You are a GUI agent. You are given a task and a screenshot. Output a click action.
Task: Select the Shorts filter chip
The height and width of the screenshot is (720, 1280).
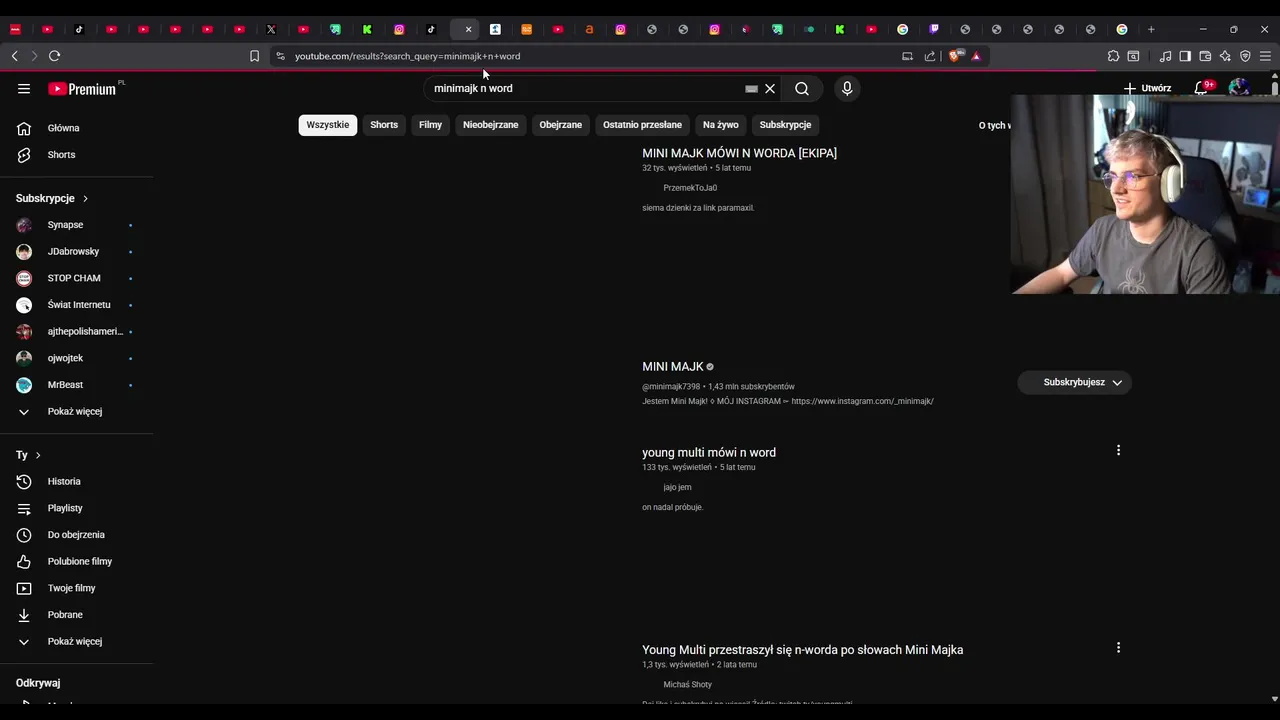tap(384, 125)
